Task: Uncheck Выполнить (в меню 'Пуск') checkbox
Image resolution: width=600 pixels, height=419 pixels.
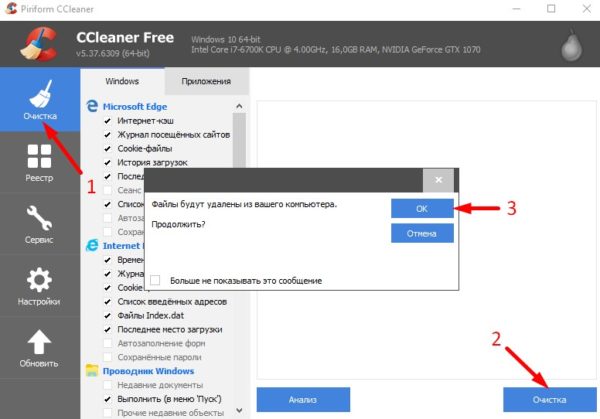Action: 108,399
